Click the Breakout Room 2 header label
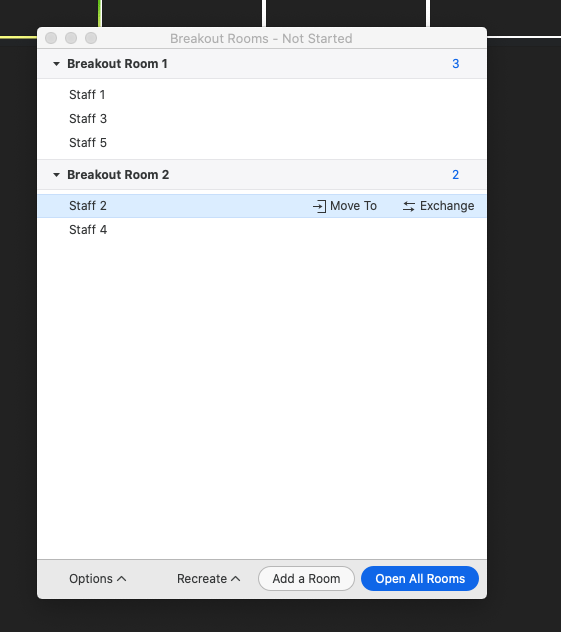This screenshot has height=632, width=561. point(118,175)
